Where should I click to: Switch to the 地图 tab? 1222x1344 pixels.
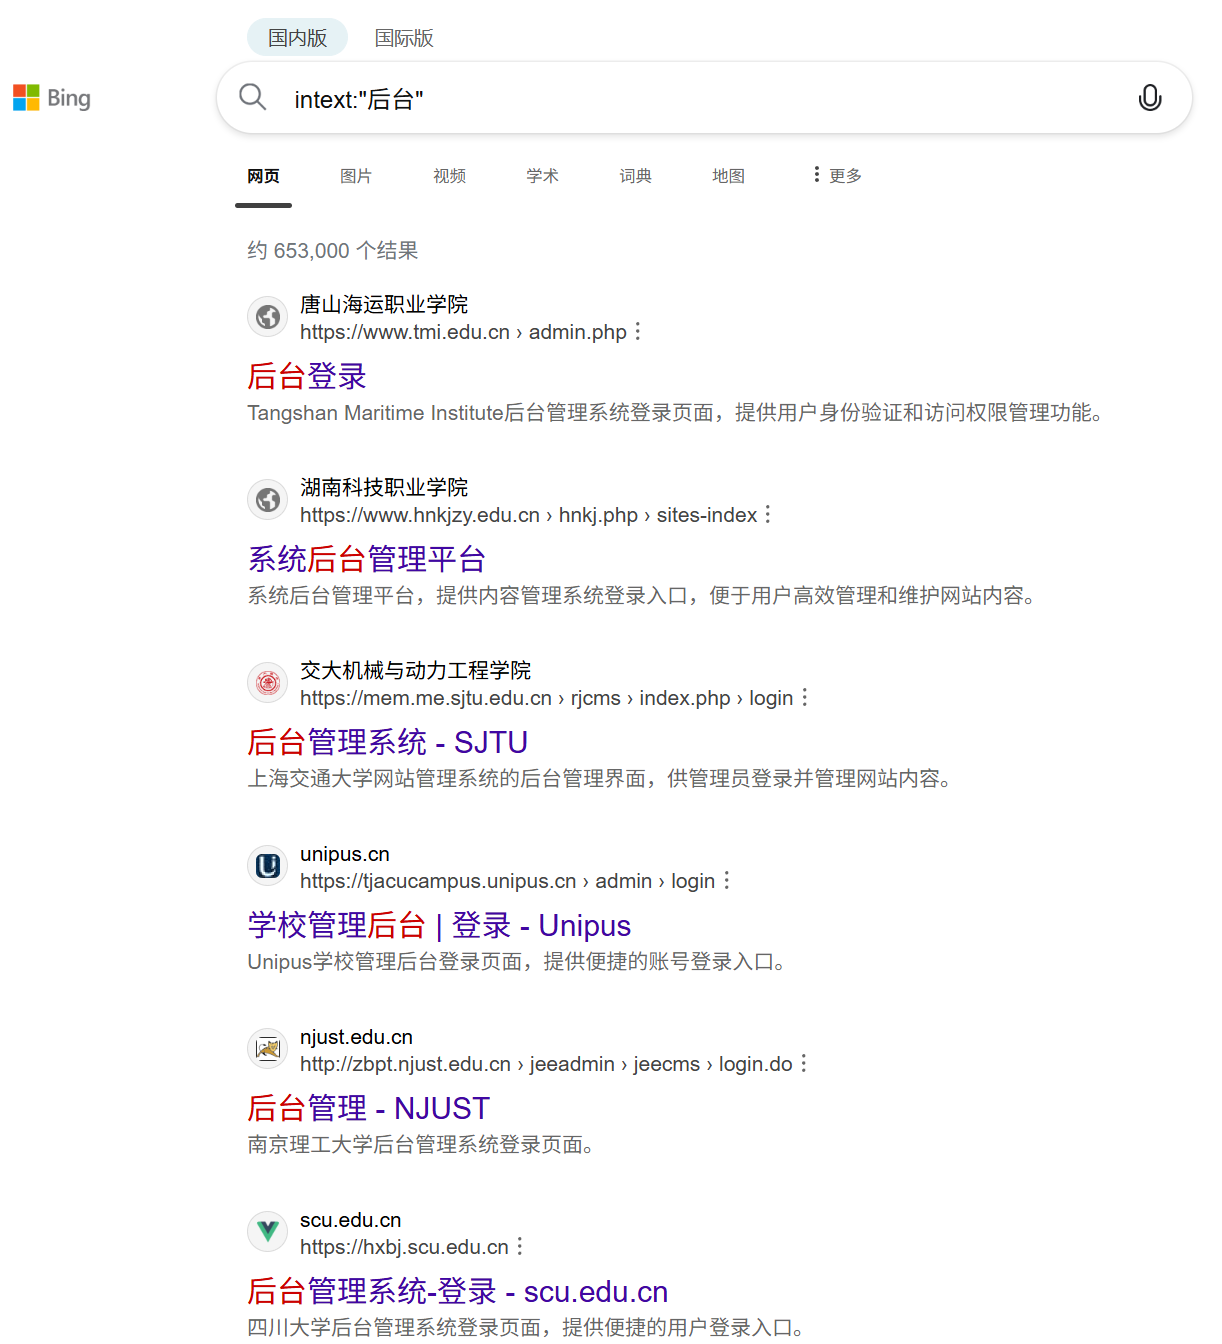click(x=728, y=175)
